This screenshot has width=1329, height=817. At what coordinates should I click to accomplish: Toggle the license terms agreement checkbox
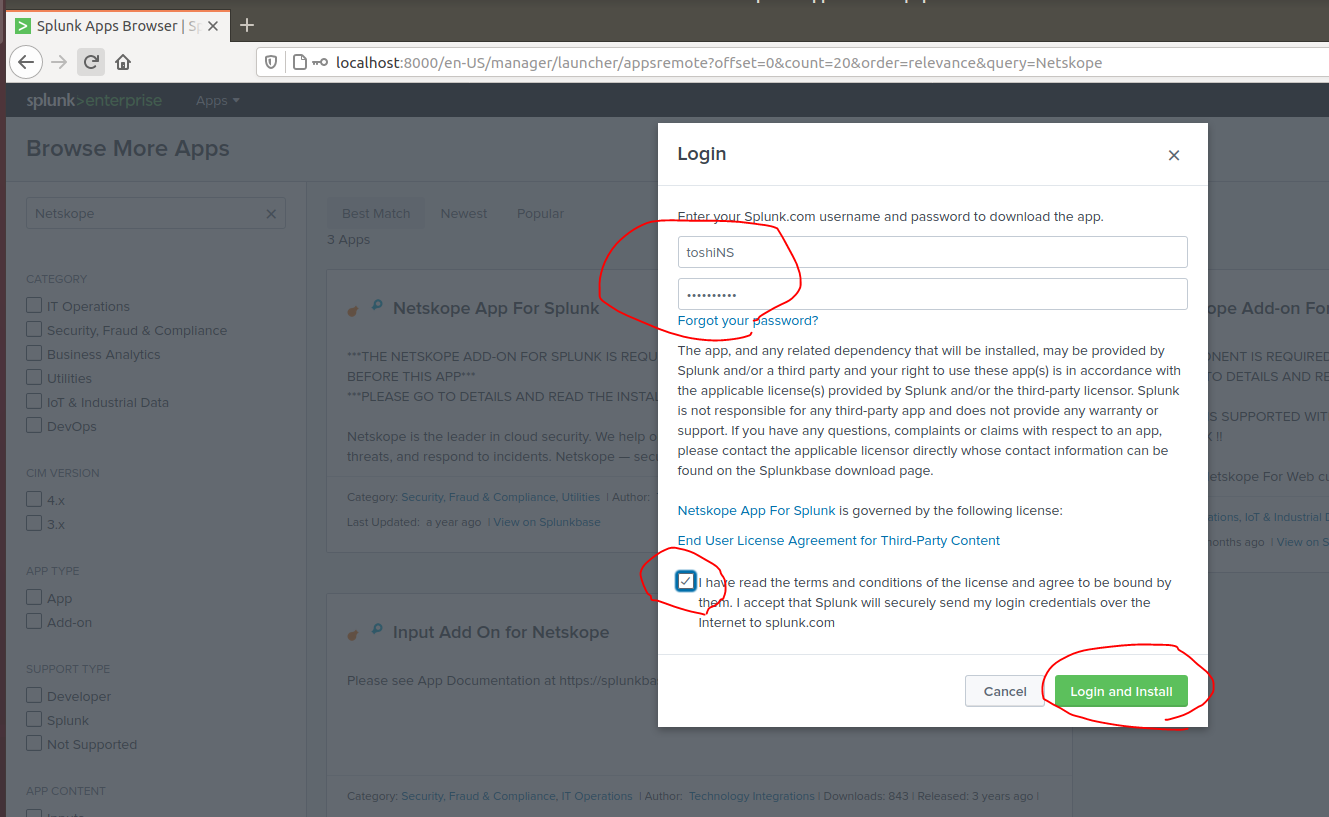click(x=685, y=581)
